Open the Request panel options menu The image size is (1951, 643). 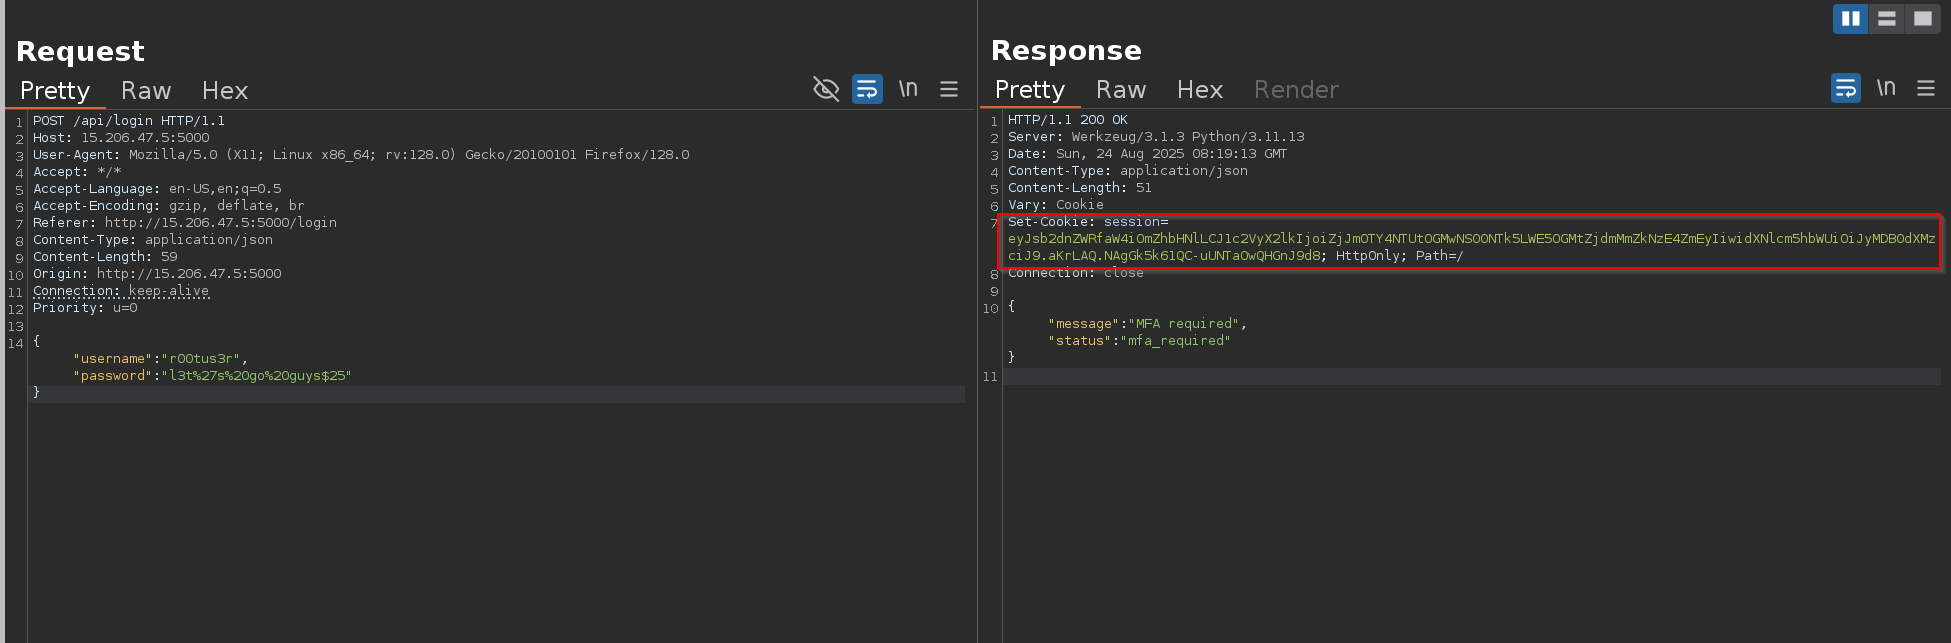point(949,89)
